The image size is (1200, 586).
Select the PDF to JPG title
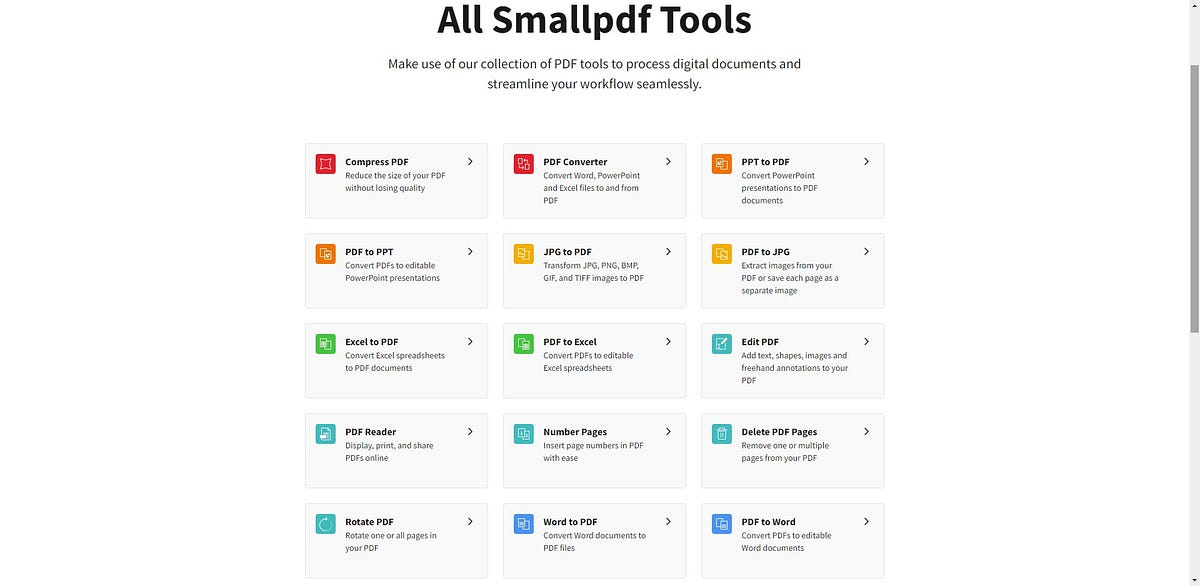pos(765,252)
